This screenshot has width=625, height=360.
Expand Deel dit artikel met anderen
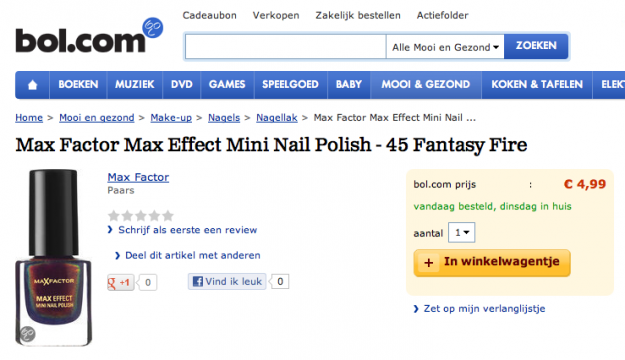[x=188, y=255]
